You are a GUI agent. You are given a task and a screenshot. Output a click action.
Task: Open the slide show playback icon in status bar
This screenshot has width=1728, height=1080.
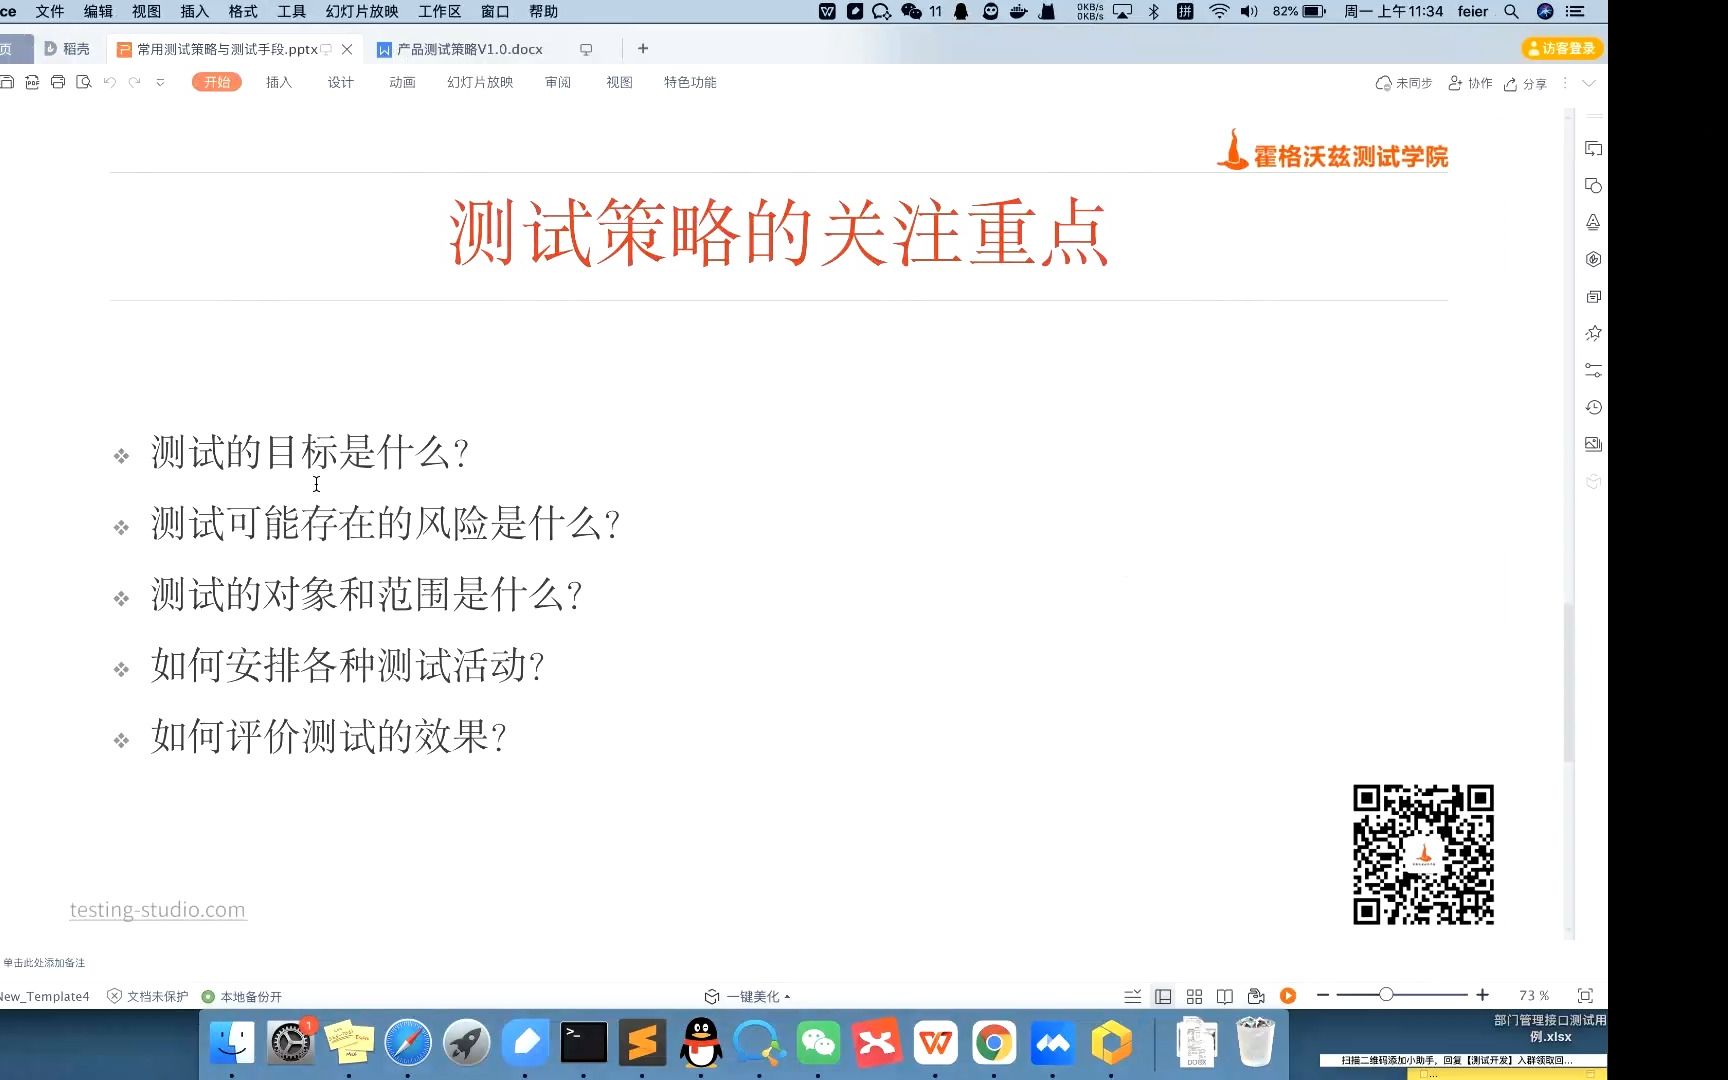coord(1287,995)
